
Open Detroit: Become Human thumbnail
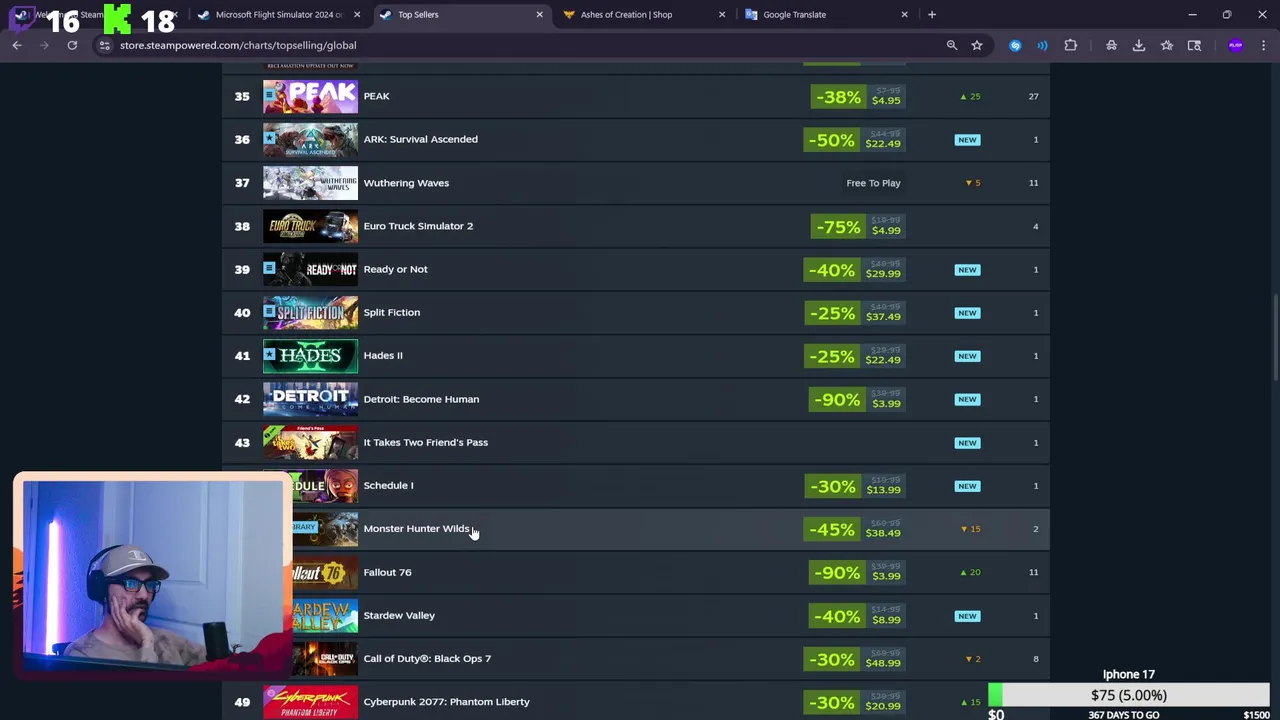tap(310, 399)
